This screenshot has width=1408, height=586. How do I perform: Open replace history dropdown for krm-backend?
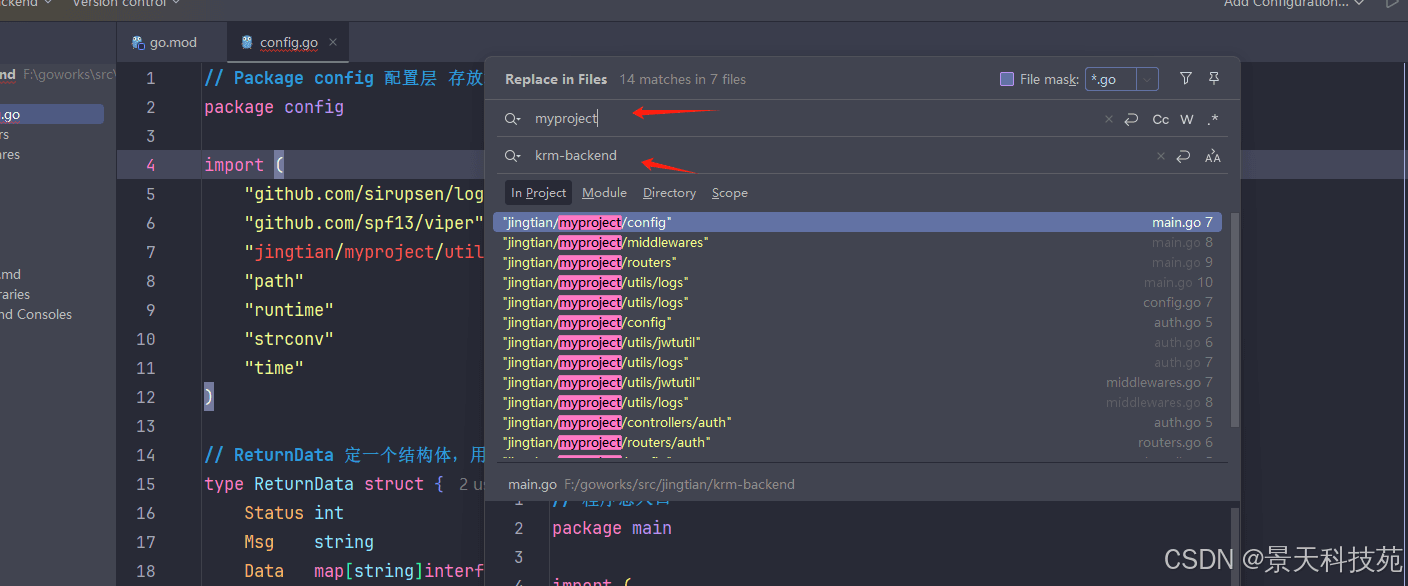click(513, 156)
